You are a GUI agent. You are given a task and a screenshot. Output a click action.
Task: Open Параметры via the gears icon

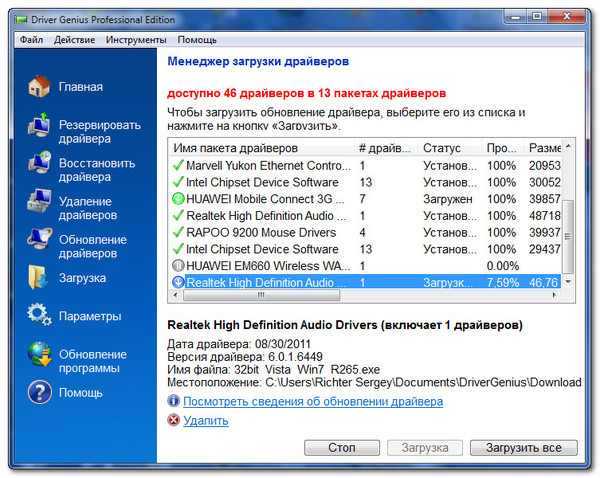(38, 316)
